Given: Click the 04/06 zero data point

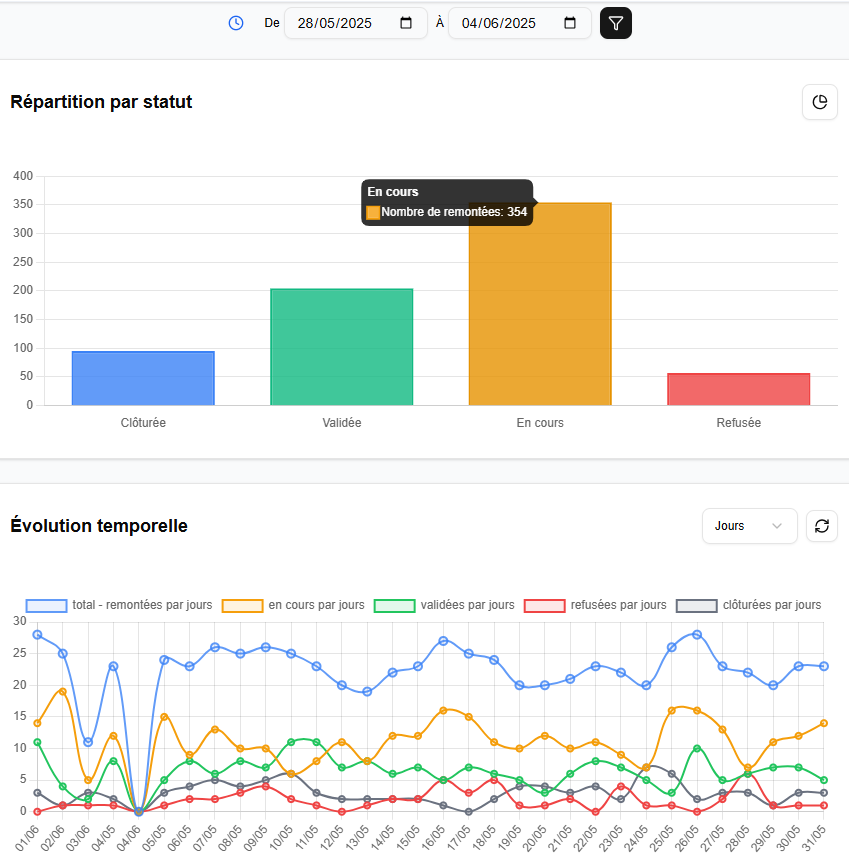Looking at the screenshot, I should (x=139, y=811).
